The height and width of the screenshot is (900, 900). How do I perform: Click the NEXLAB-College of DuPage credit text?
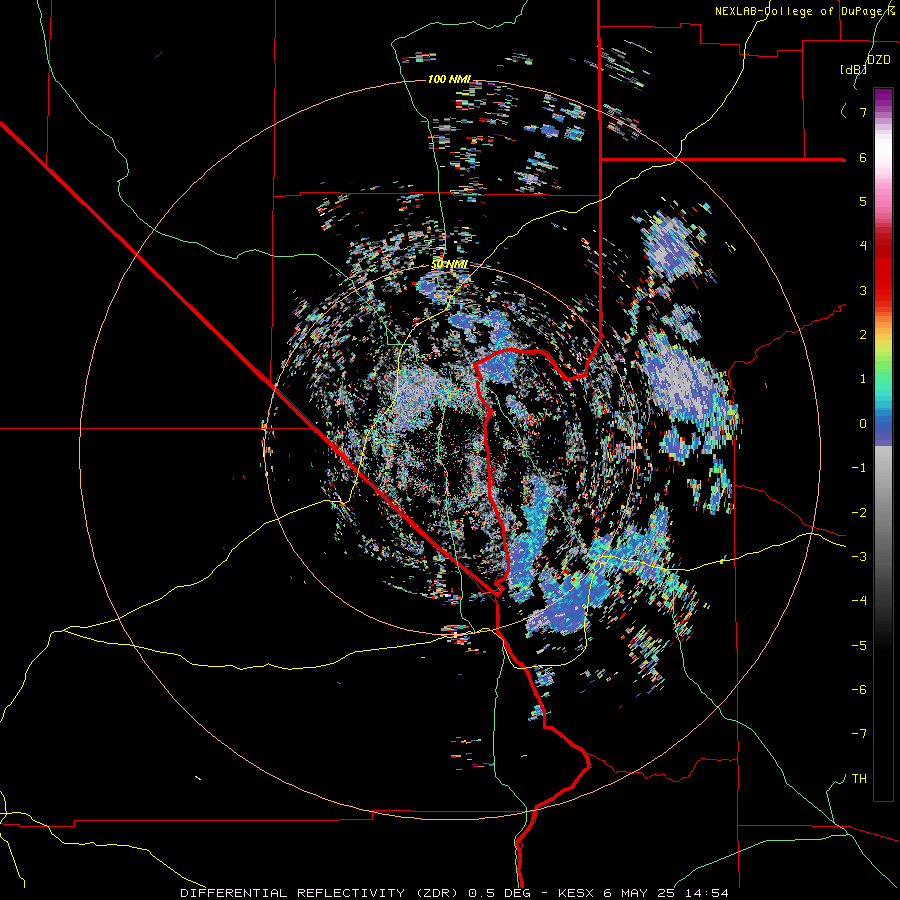(807, 11)
